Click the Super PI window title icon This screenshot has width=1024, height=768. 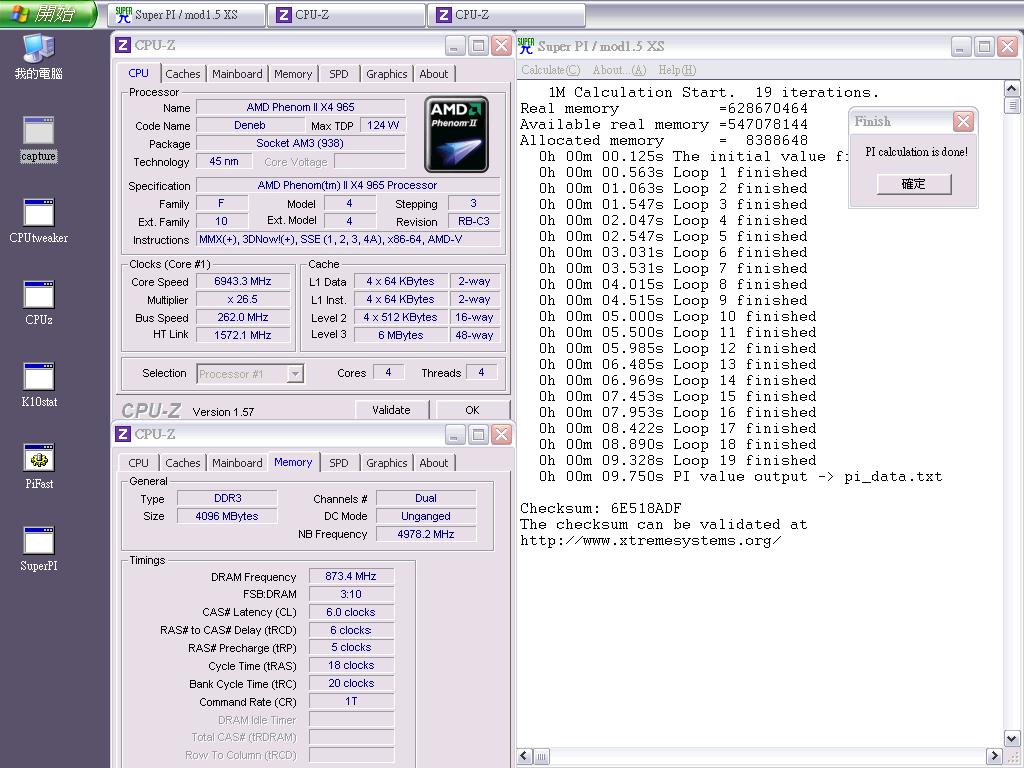coord(526,46)
